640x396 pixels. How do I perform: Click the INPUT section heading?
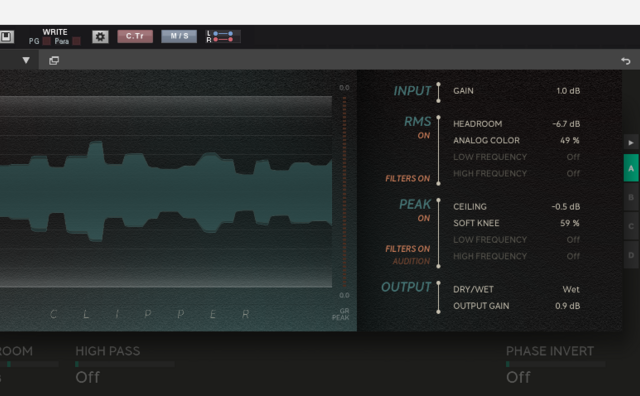click(412, 91)
